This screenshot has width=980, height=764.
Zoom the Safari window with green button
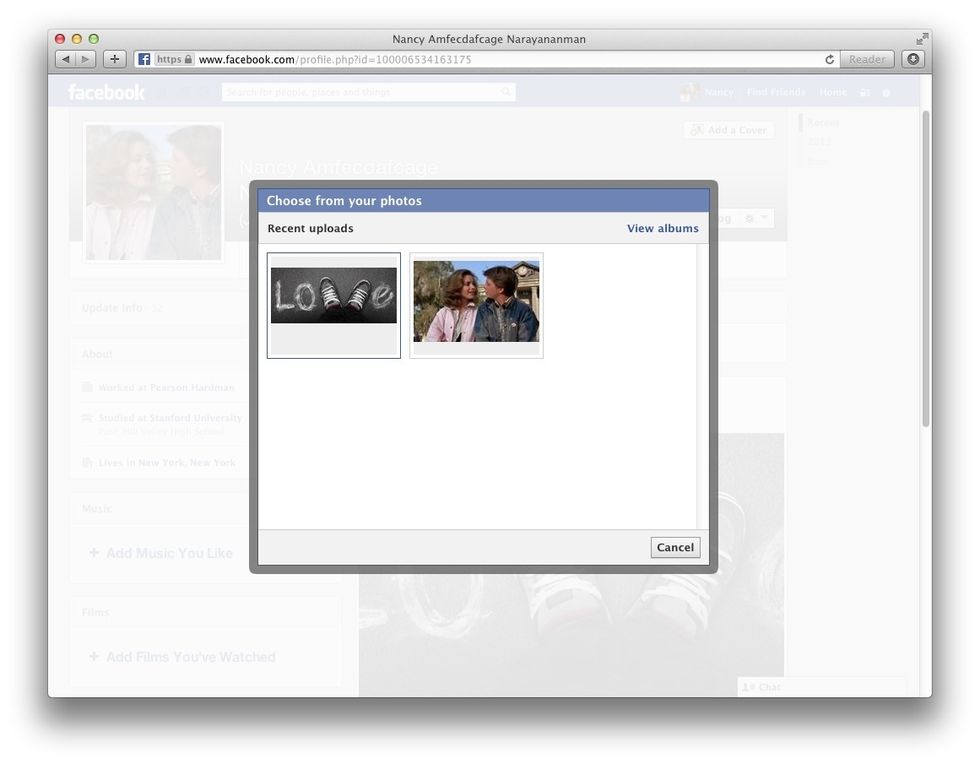click(x=94, y=39)
